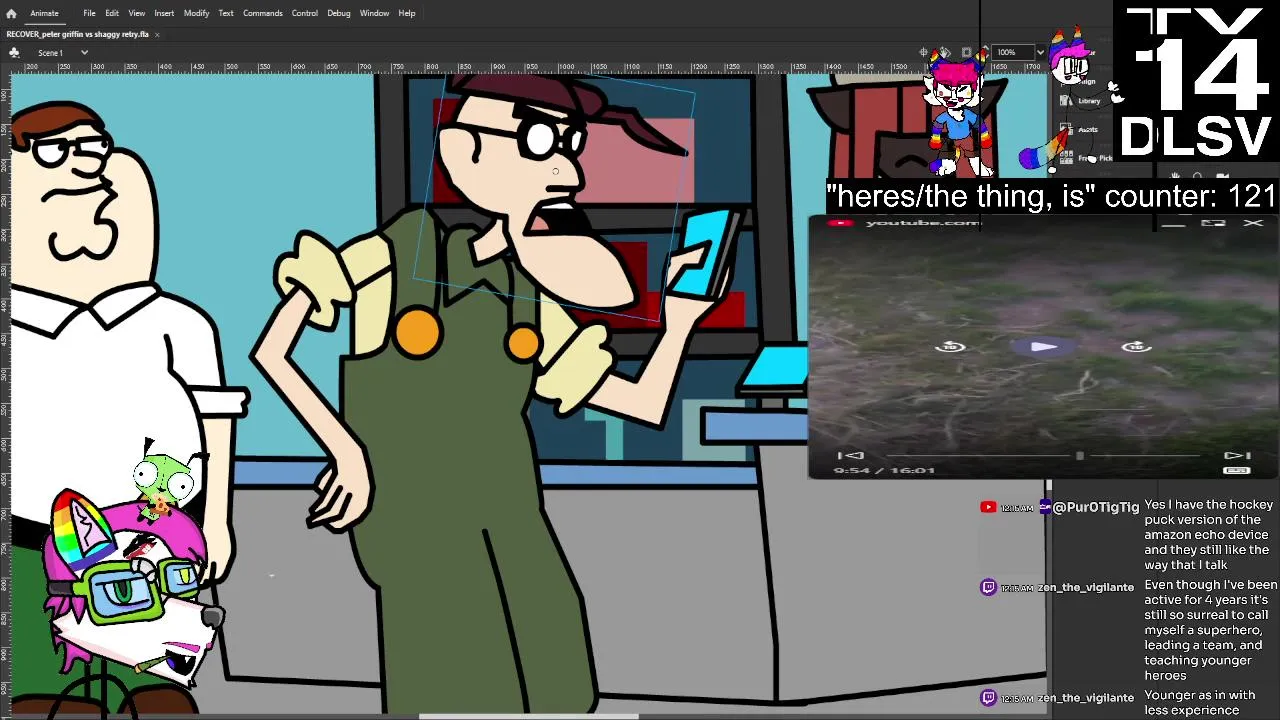This screenshot has height=720, width=1280.
Task: Click the Twitch badge on the Younger as in message
Action: click(988, 697)
